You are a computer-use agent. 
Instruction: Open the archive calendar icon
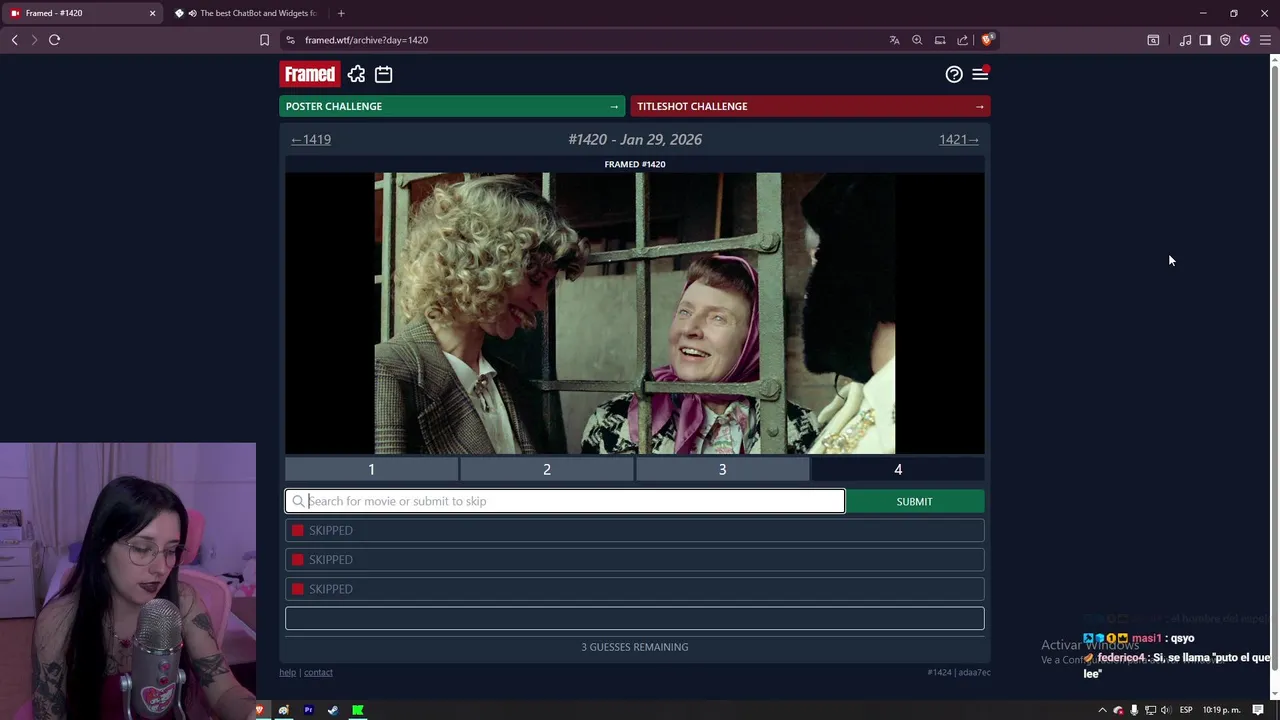tap(383, 74)
